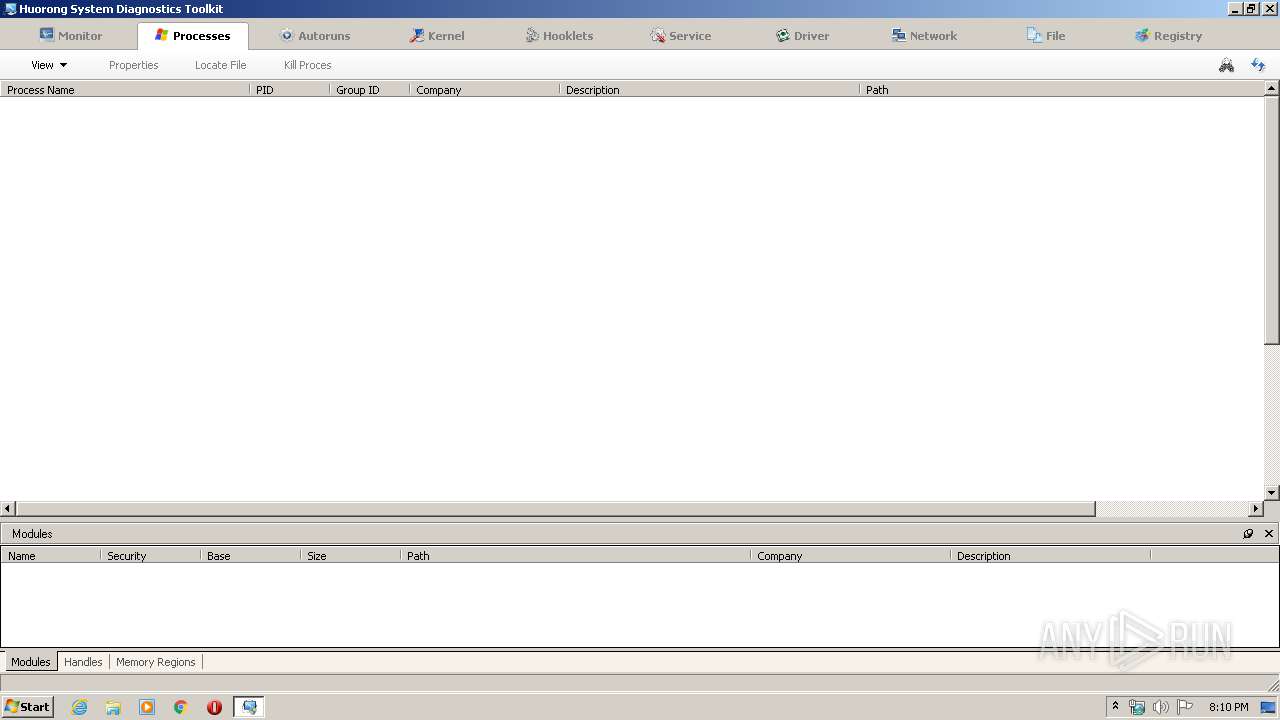Open the View dropdown menu
The width and height of the screenshot is (1280, 720).
(x=49, y=65)
